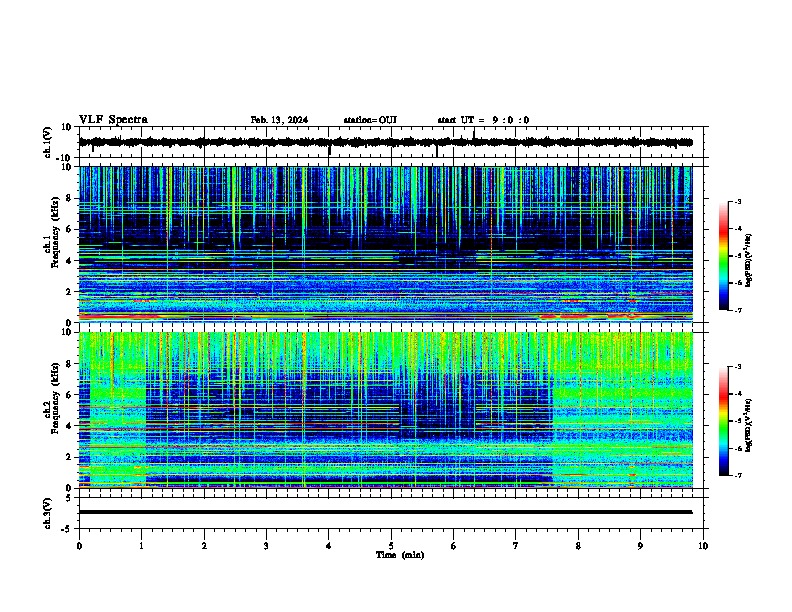Click the "station=OUI" header label

point(370,120)
